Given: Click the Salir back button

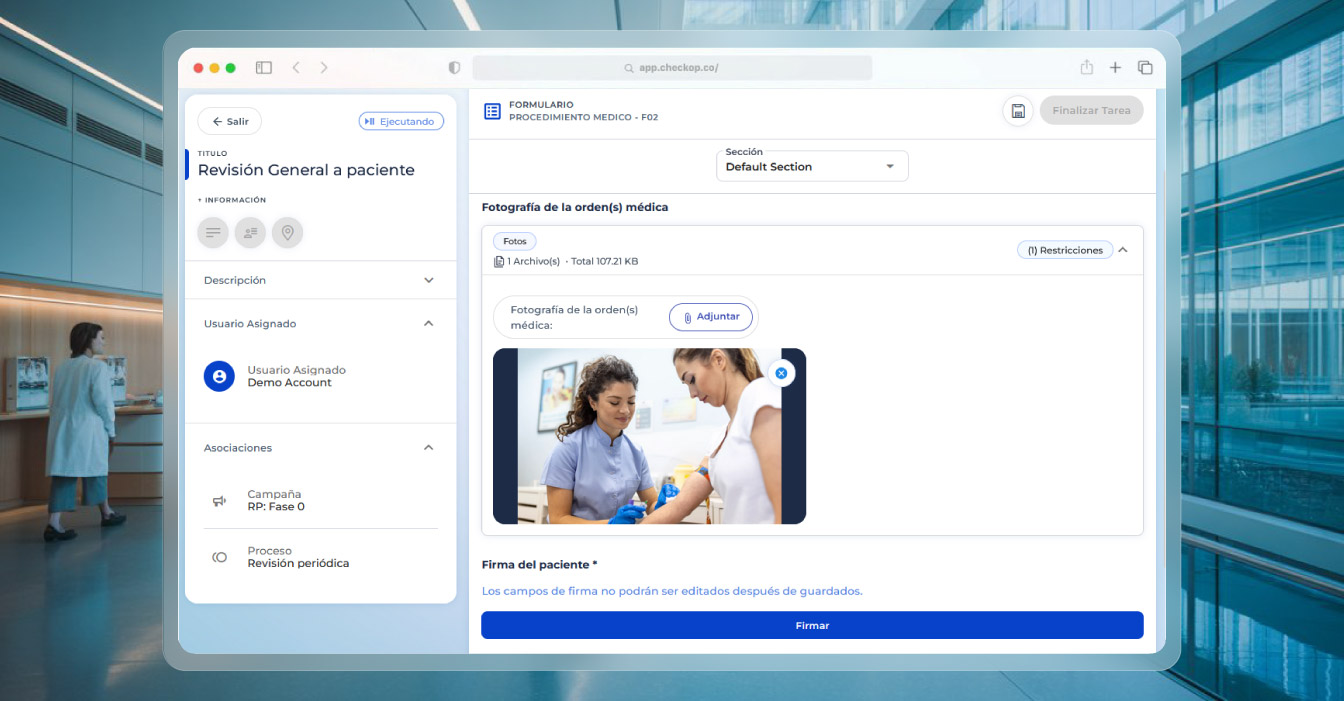Looking at the screenshot, I should [x=230, y=121].
